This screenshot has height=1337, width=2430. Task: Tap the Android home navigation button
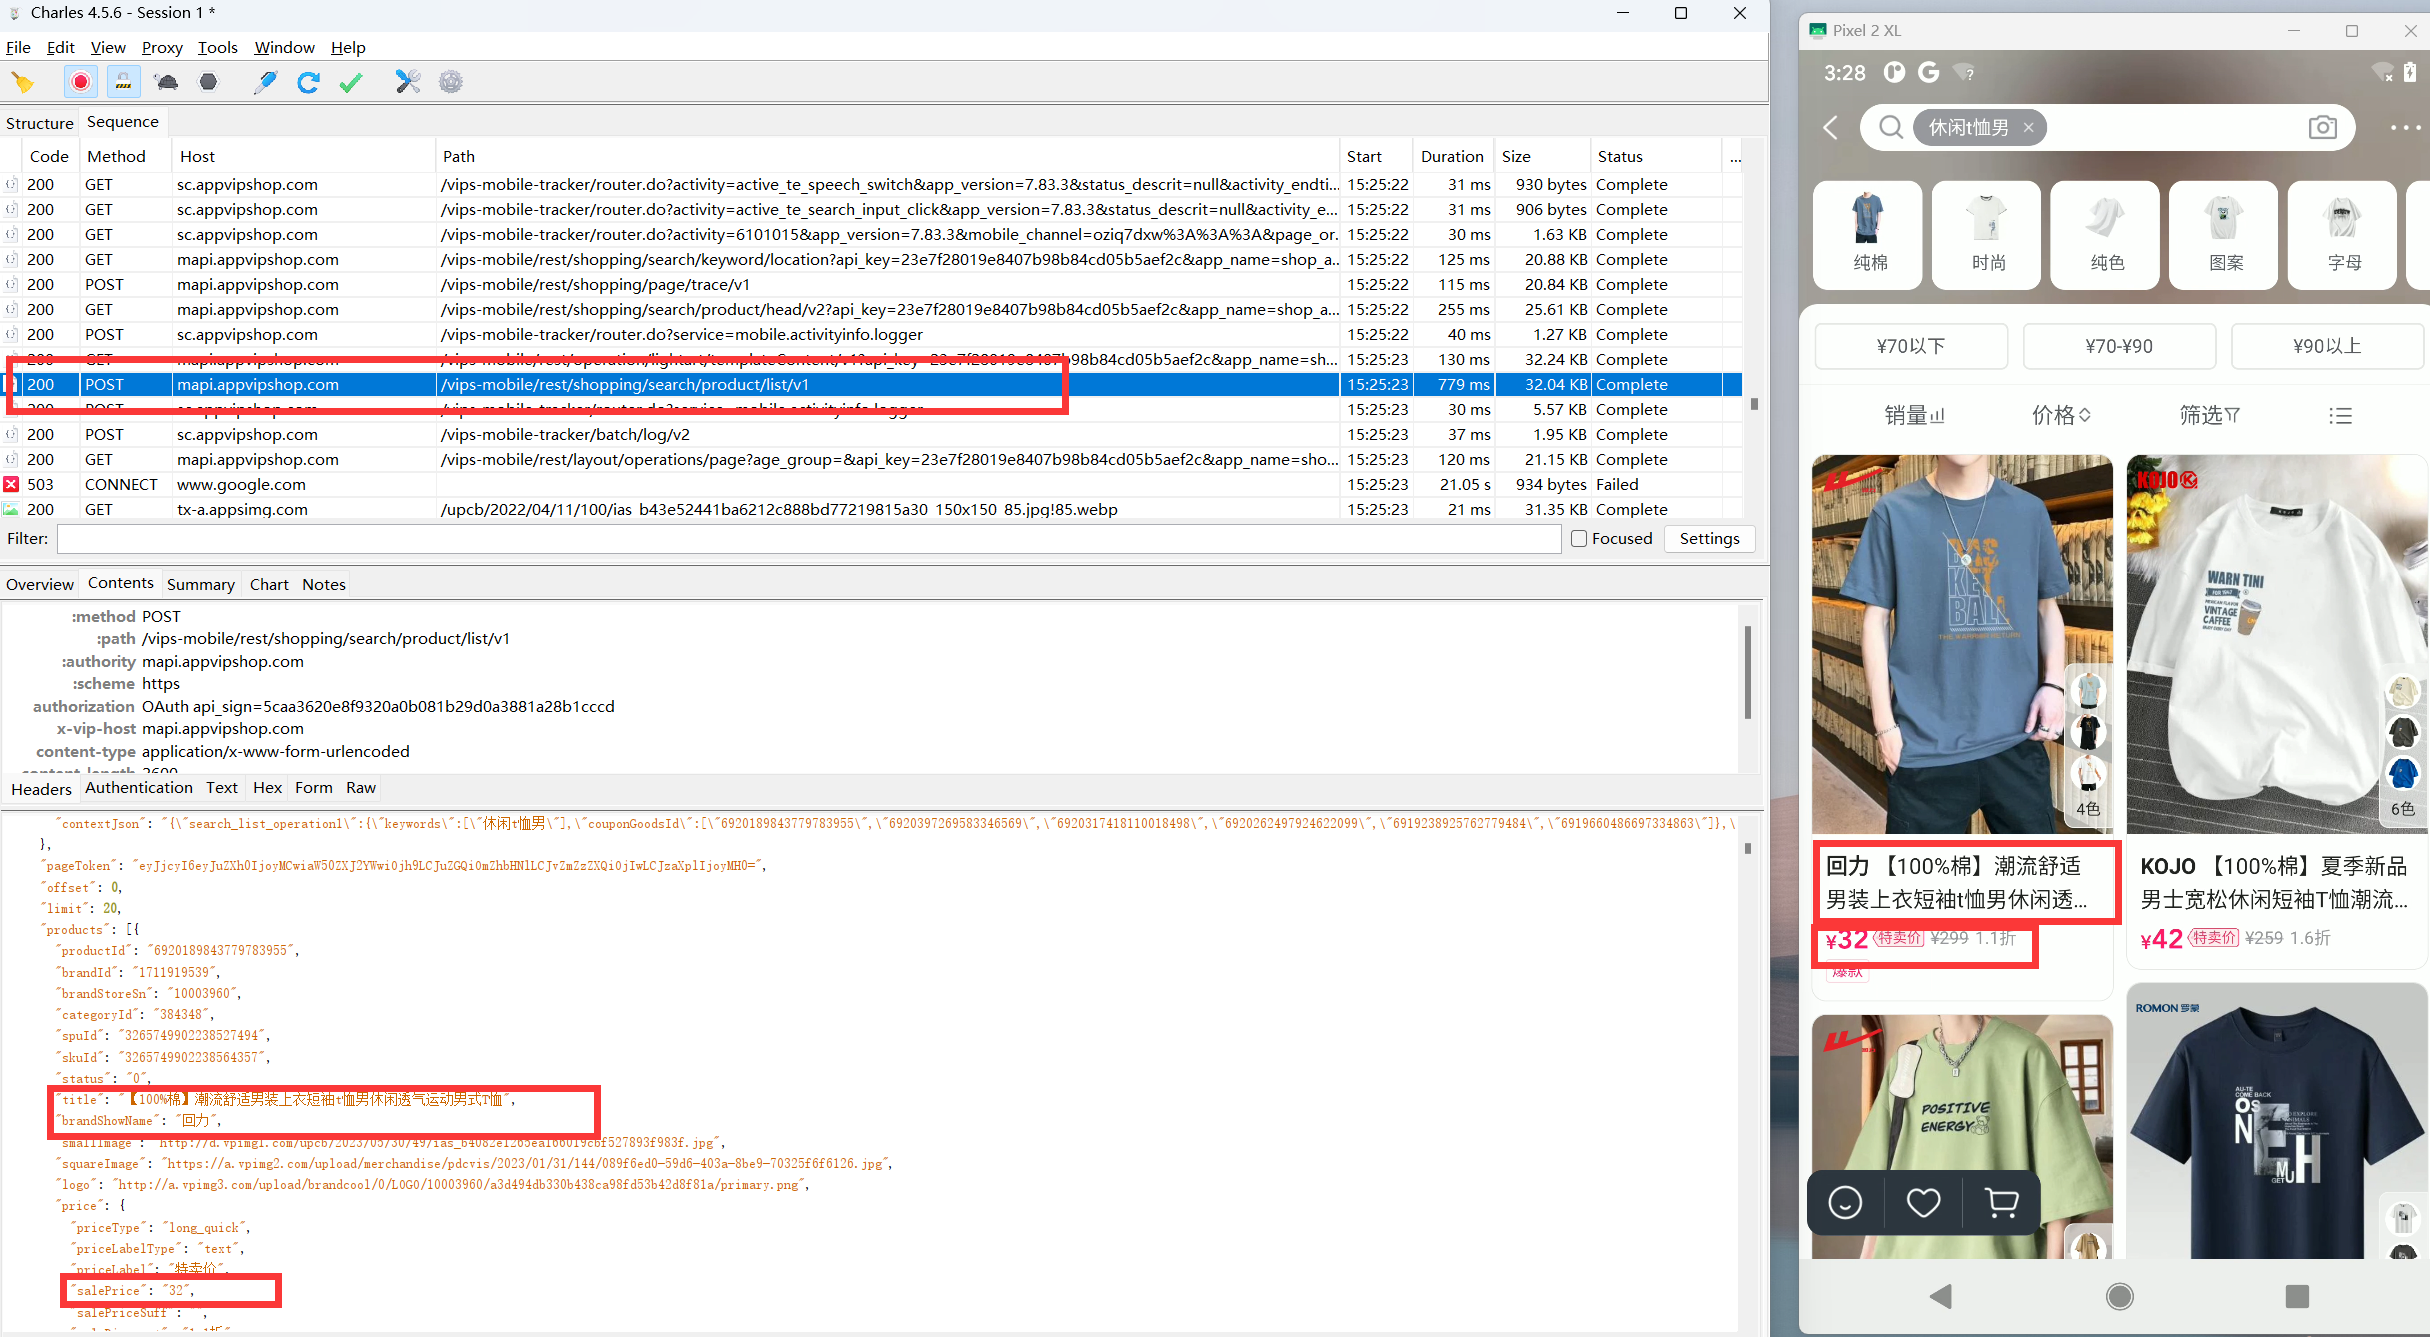tap(2119, 1296)
